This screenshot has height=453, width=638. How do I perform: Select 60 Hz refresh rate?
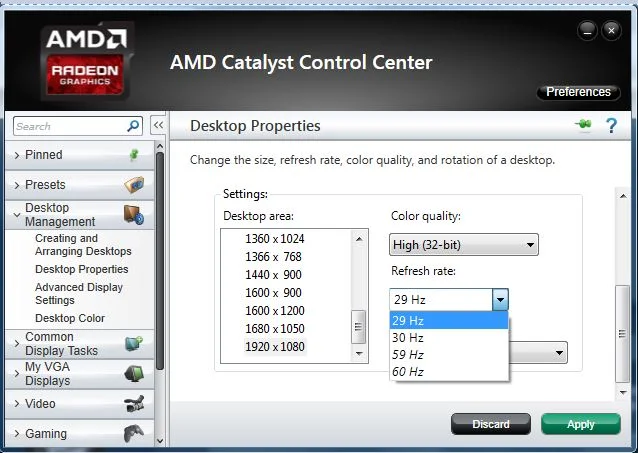tap(449, 372)
